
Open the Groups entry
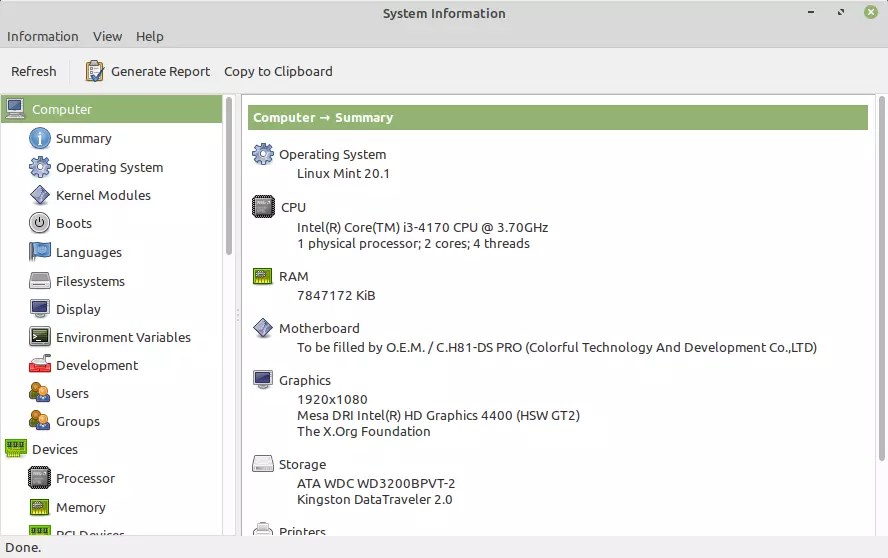[x=78, y=421]
